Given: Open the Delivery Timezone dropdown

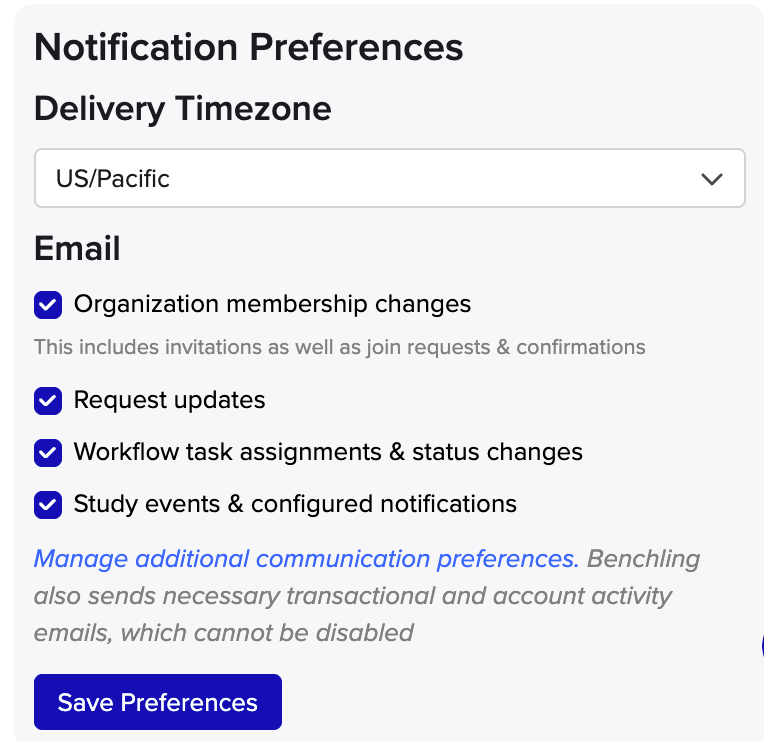Looking at the screenshot, I should click(x=389, y=179).
